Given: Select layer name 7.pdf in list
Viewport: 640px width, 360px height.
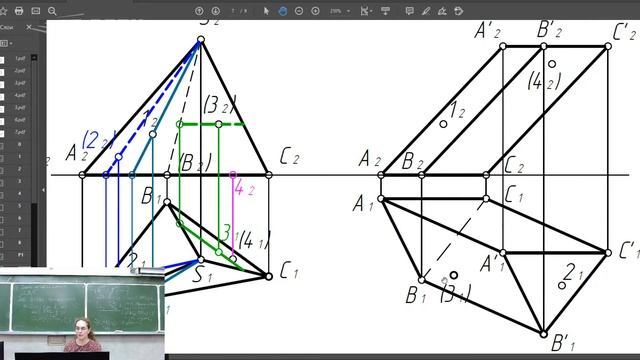Looking at the screenshot, I should tap(20, 132).
